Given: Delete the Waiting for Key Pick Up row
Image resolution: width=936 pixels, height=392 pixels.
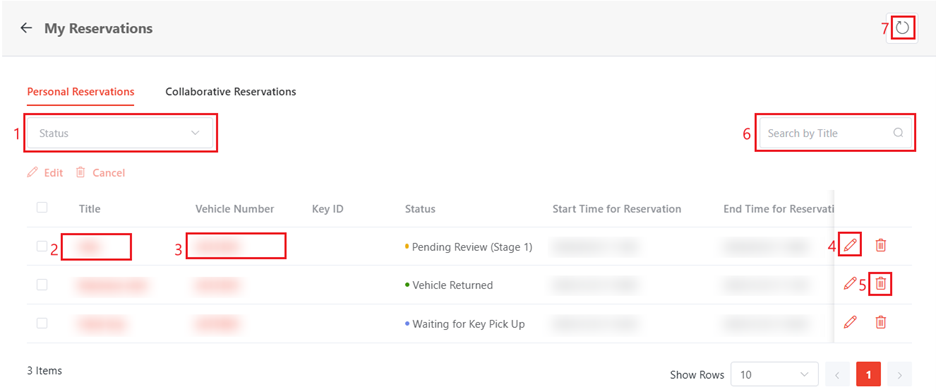Looking at the screenshot, I should click(x=880, y=323).
